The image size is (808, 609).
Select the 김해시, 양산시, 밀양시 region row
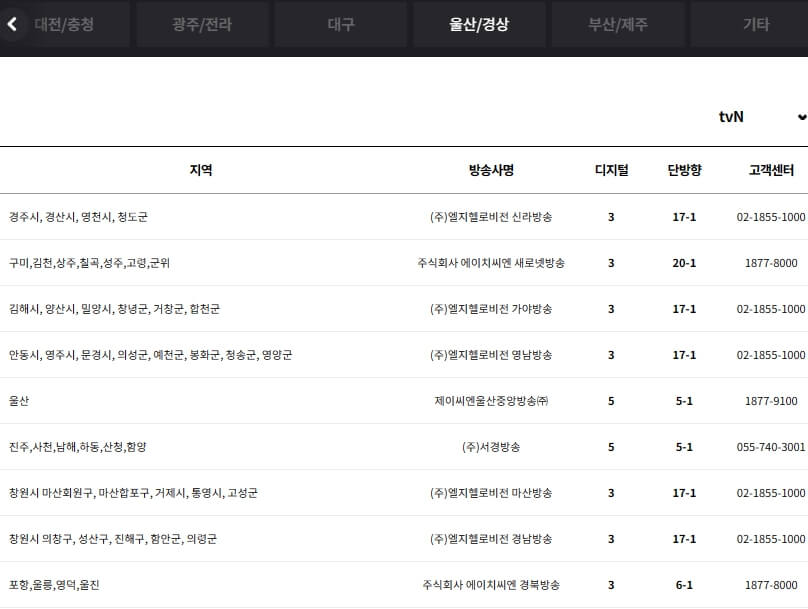[404, 309]
